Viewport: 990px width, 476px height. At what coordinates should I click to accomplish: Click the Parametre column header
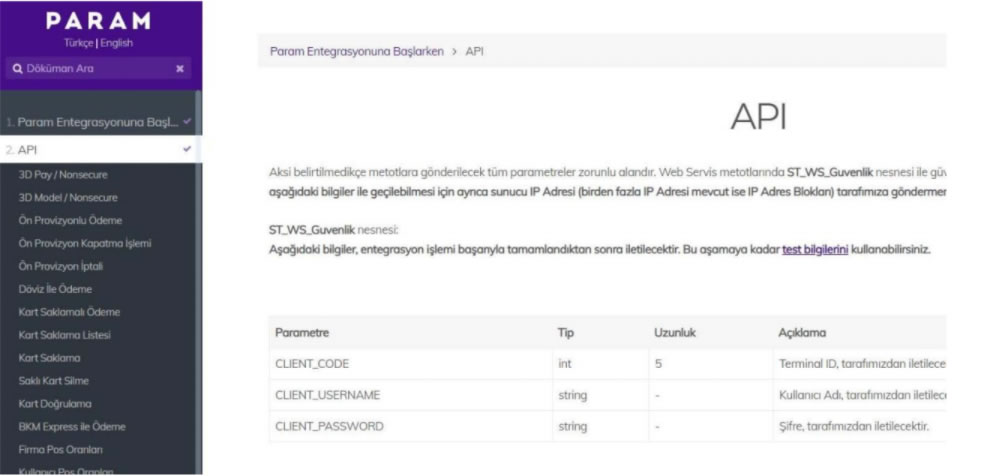tap(302, 333)
